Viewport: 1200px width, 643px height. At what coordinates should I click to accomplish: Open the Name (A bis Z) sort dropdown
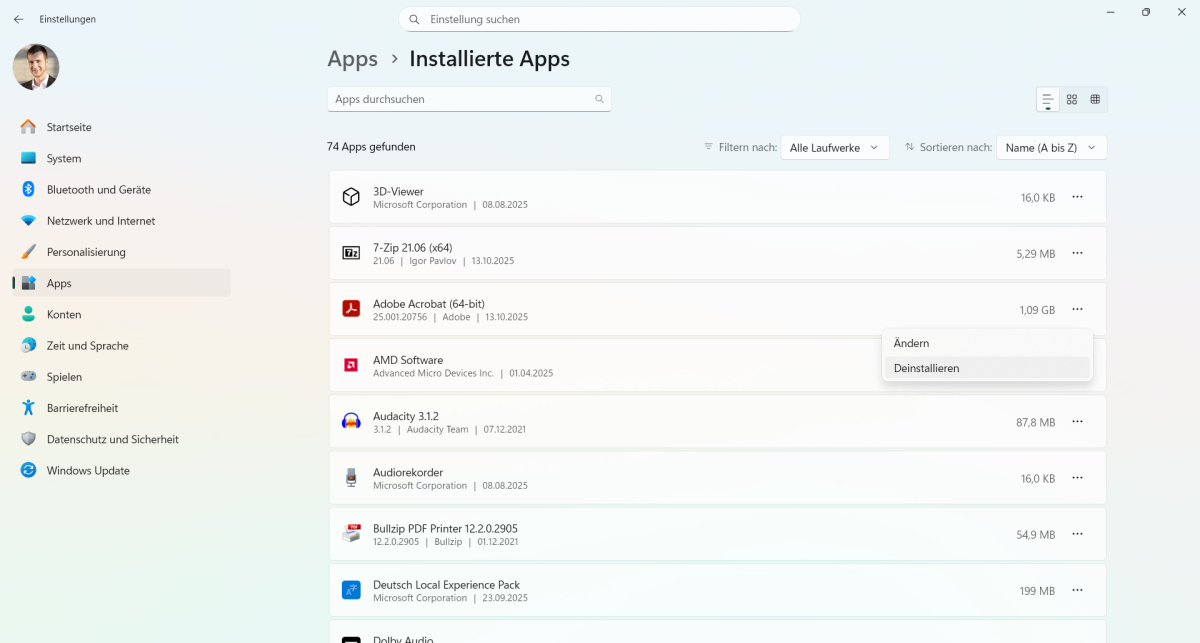(x=1051, y=146)
